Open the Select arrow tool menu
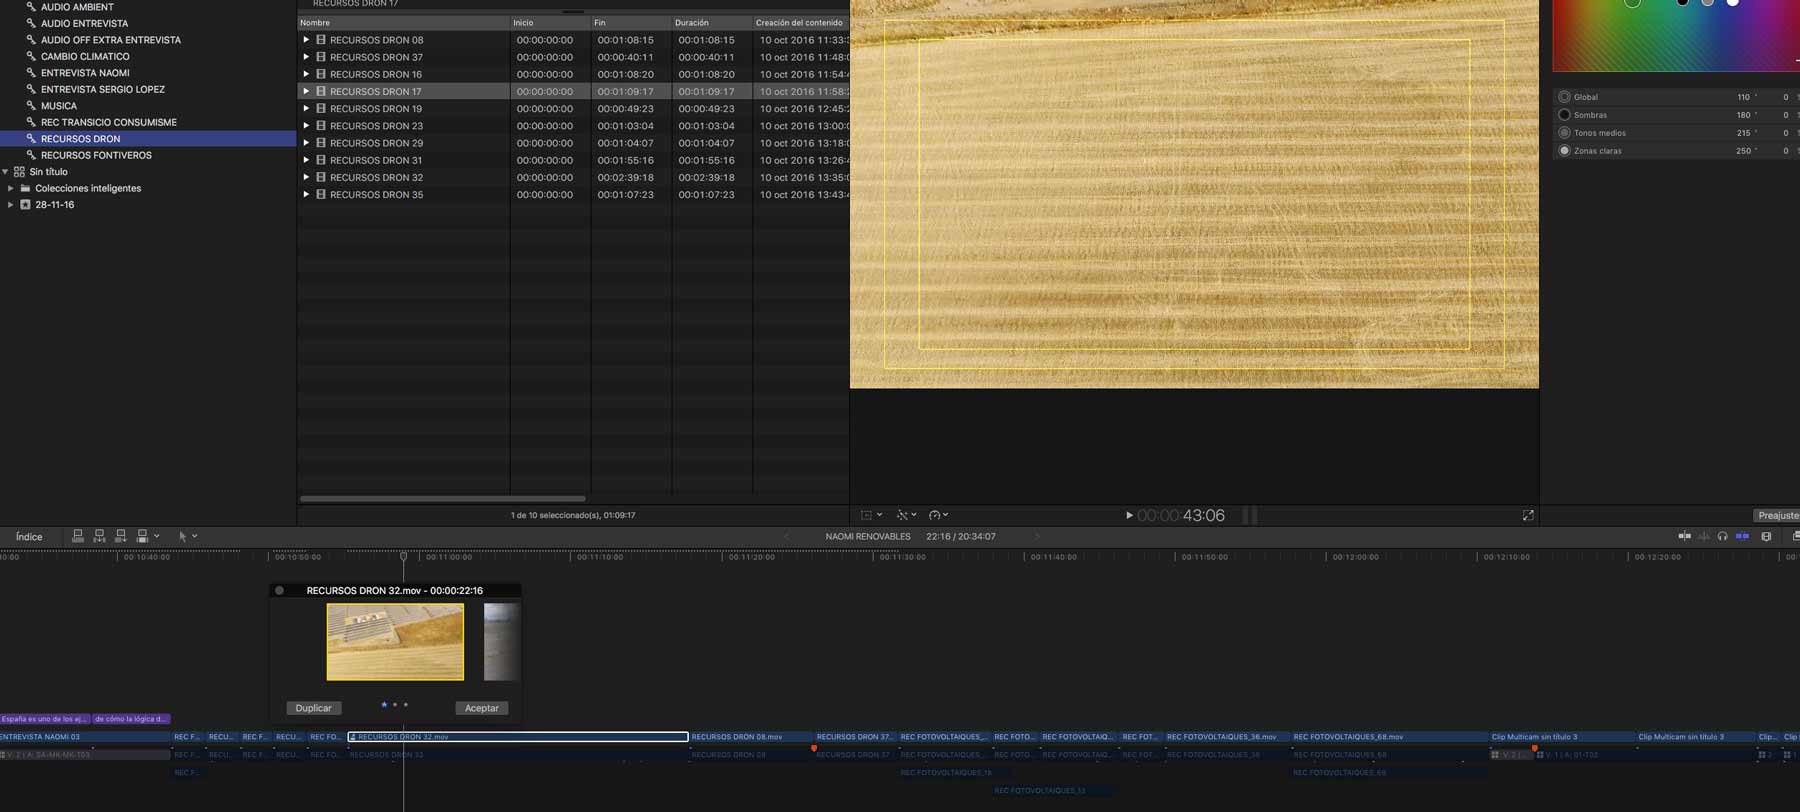 tap(187, 536)
